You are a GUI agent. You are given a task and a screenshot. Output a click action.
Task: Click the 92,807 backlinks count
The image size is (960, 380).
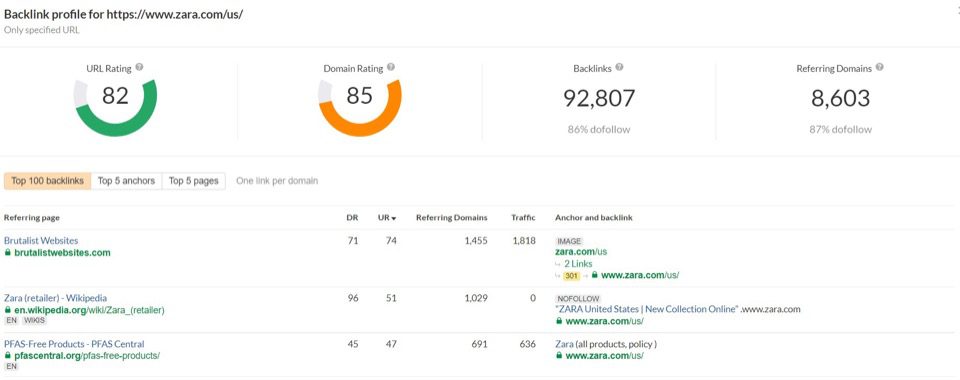[x=598, y=99]
